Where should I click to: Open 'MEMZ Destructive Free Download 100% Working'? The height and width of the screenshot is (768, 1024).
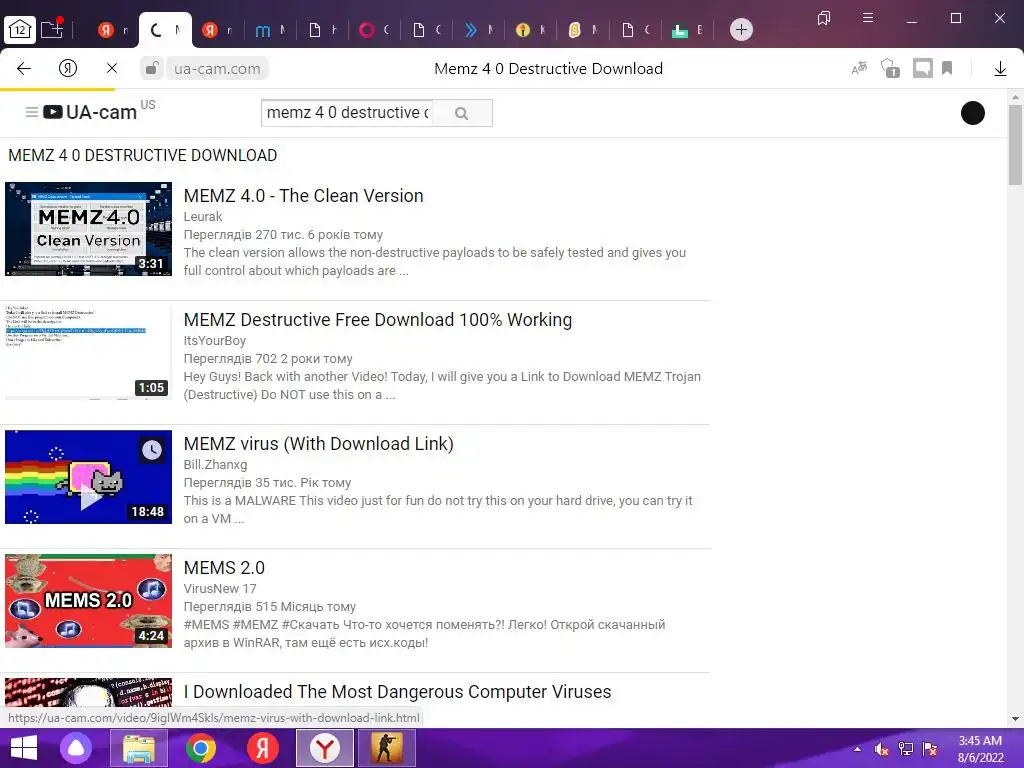pyautogui.click(x=377, y=320)
